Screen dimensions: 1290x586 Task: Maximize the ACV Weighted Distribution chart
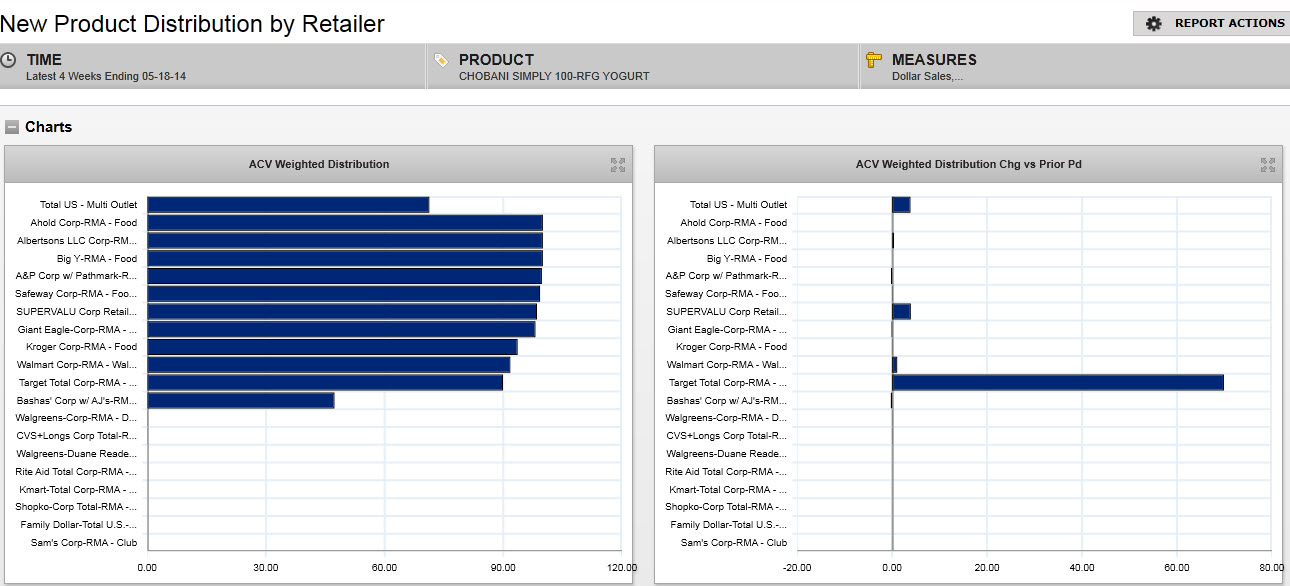618,165
